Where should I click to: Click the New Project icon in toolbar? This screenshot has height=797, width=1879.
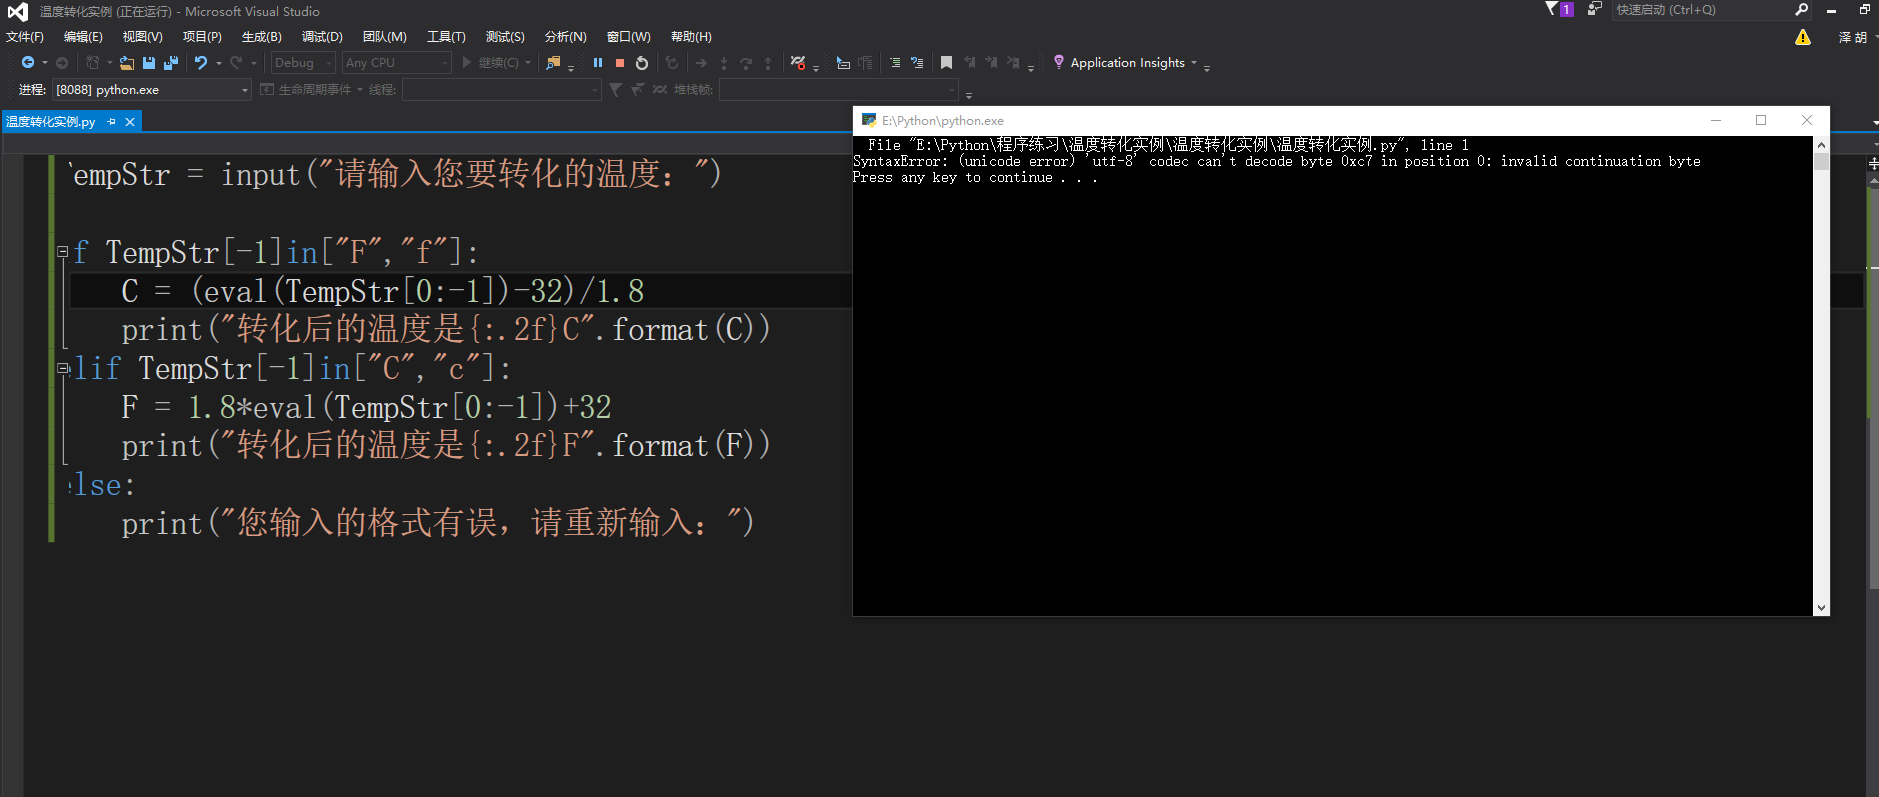(x=93, y=63)
